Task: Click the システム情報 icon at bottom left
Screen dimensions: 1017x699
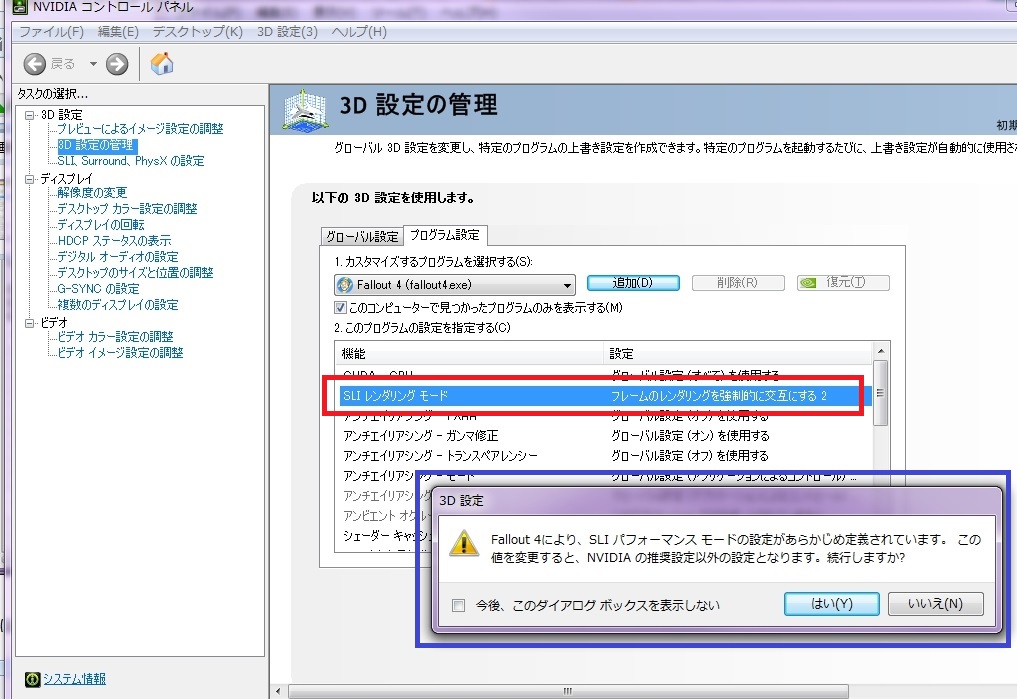Action: click(x=32, y=680)
